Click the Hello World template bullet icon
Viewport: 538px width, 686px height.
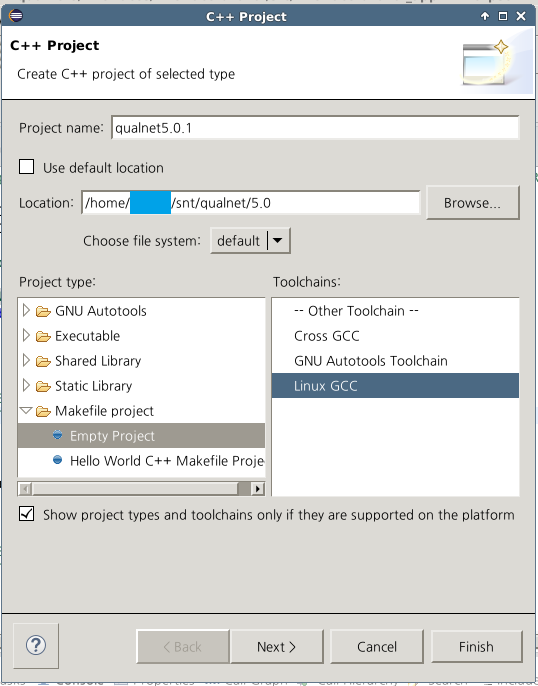pos(57,460)
